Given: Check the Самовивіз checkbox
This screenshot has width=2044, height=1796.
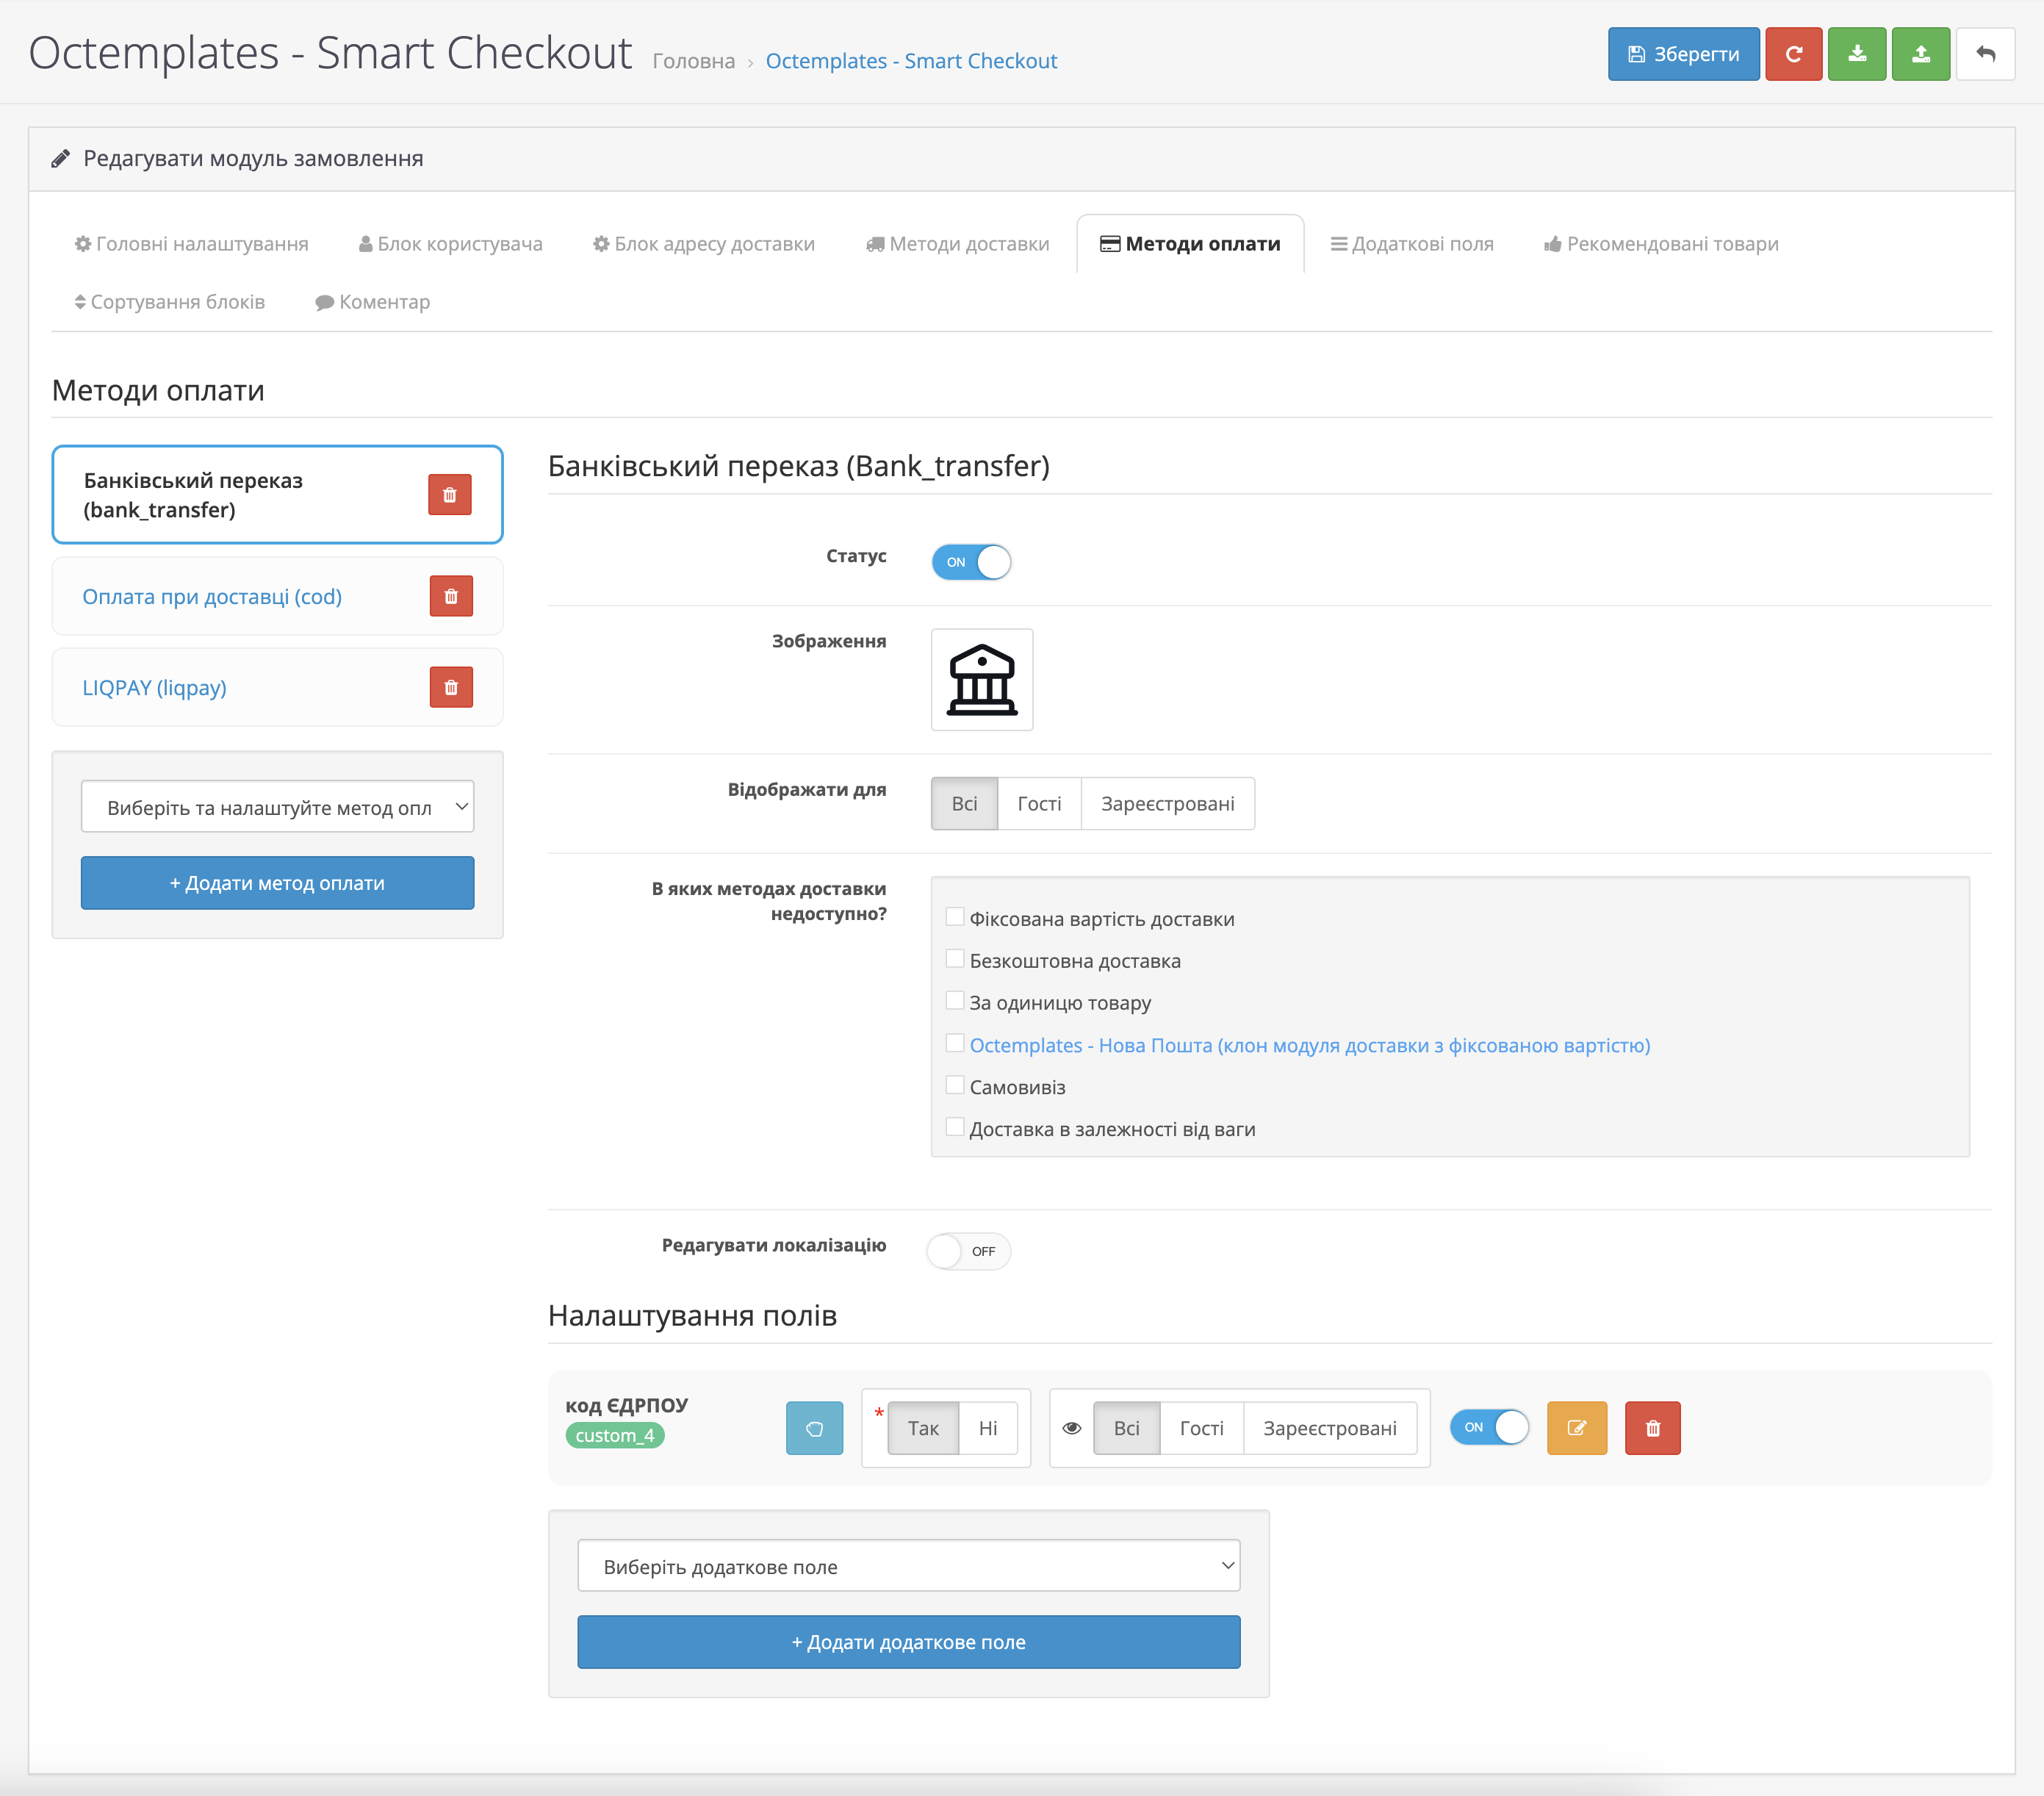Looking at the screenshot, I should pyautogui.click(x=955, y=1086).
